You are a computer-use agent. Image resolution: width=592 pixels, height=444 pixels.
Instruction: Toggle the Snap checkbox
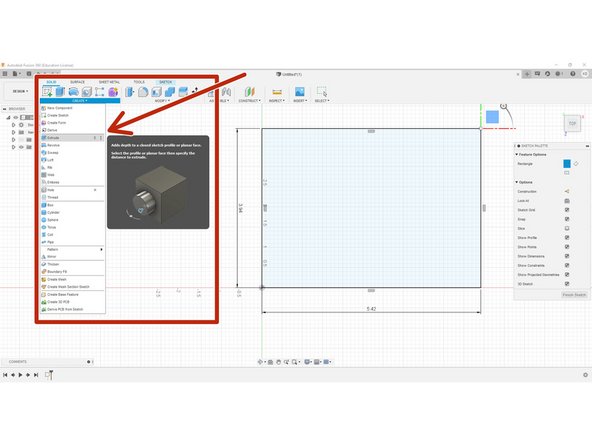[567, 219]
